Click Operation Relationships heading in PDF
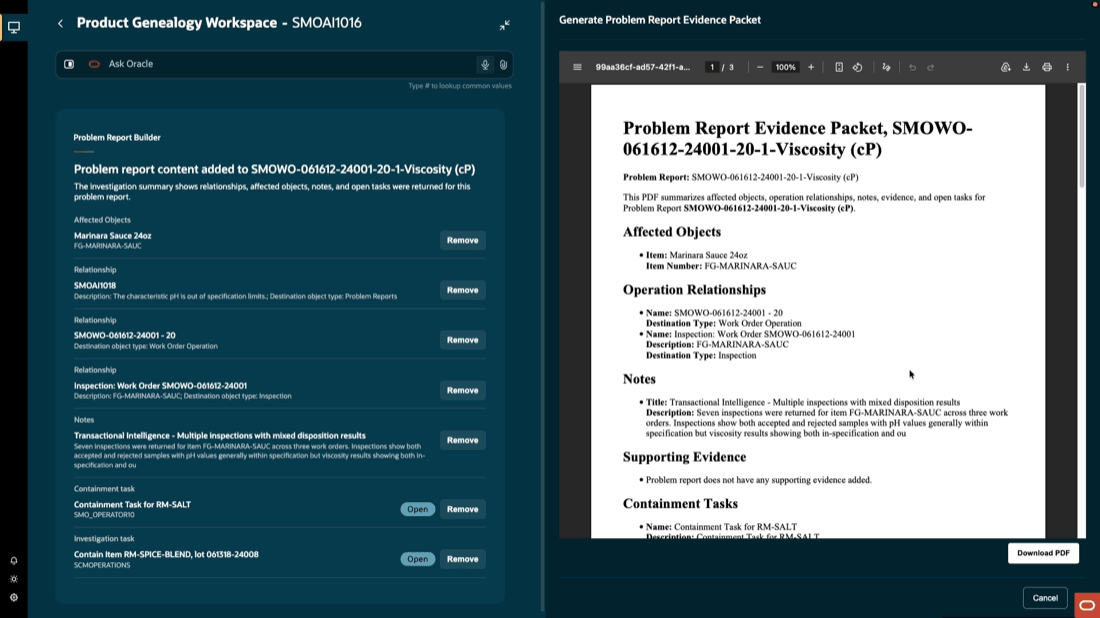 point(694,290)
